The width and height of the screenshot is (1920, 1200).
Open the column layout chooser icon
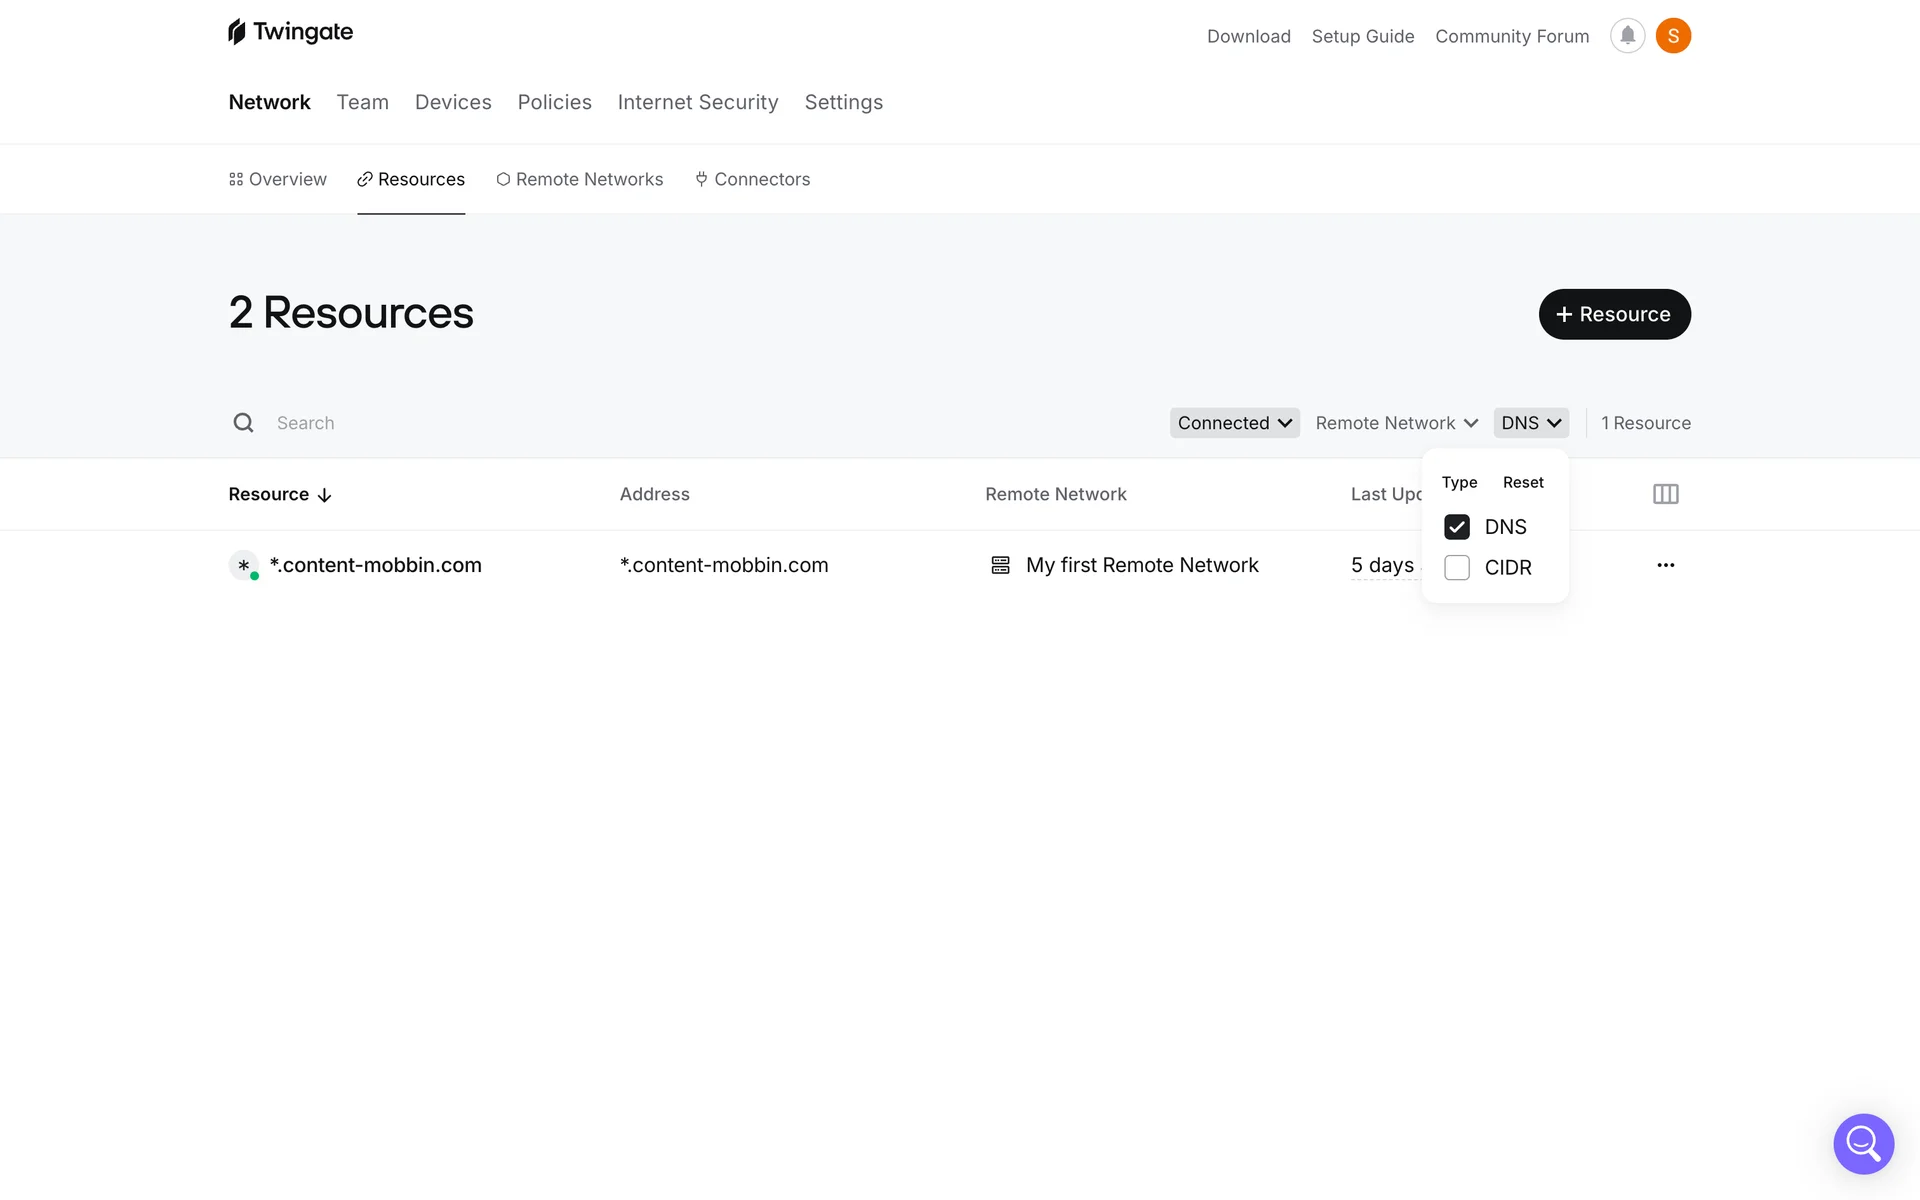[x=1665, y=494]
